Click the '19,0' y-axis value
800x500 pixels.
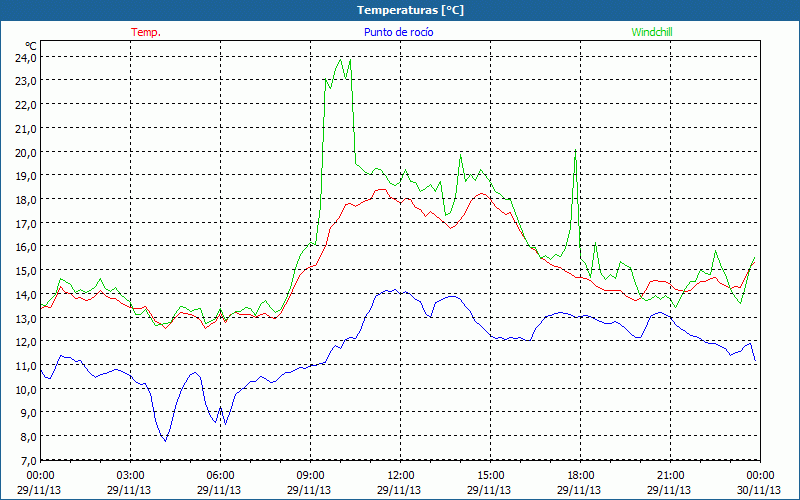[25, 176]
